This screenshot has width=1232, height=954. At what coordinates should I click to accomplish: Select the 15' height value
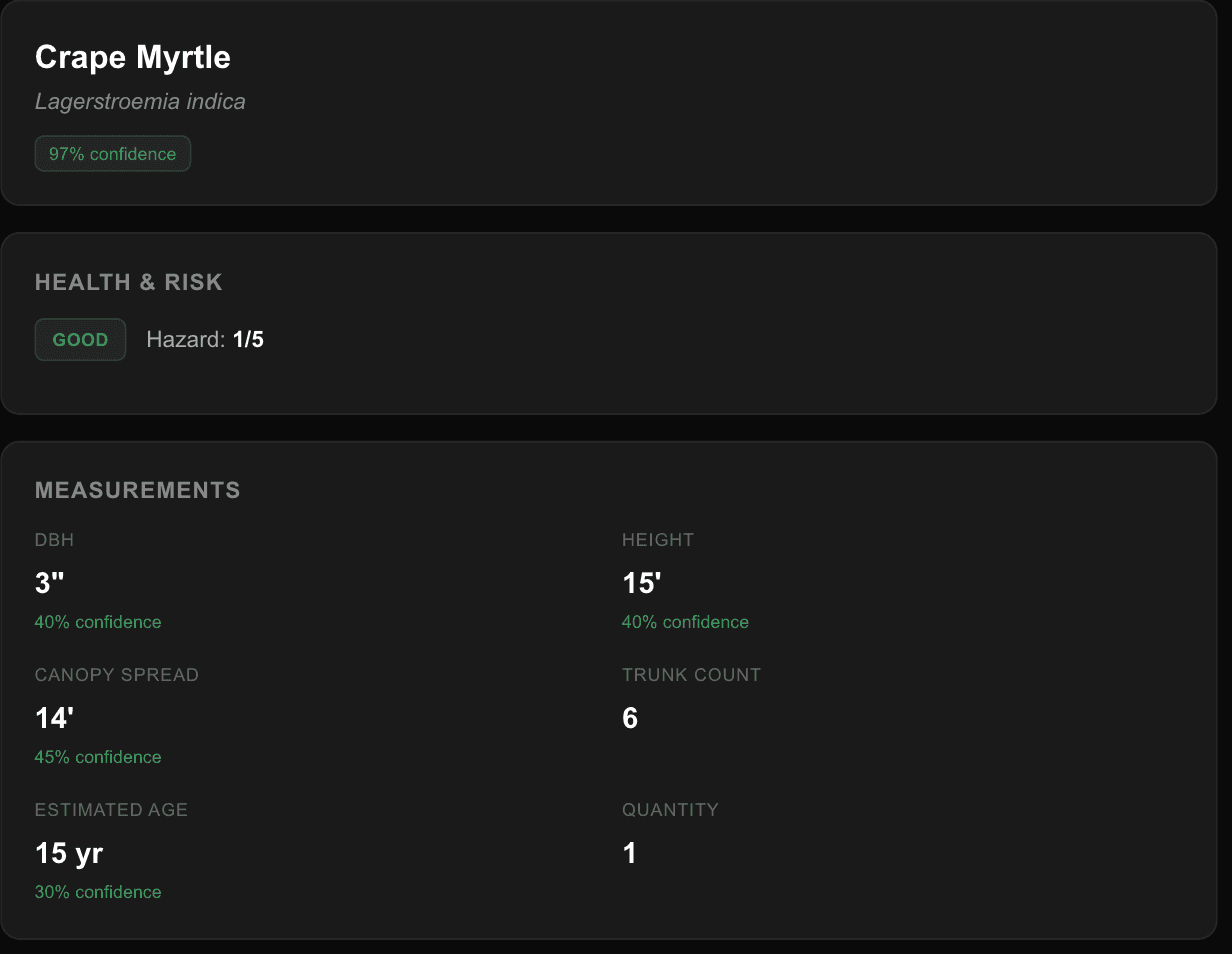point(641,583)
